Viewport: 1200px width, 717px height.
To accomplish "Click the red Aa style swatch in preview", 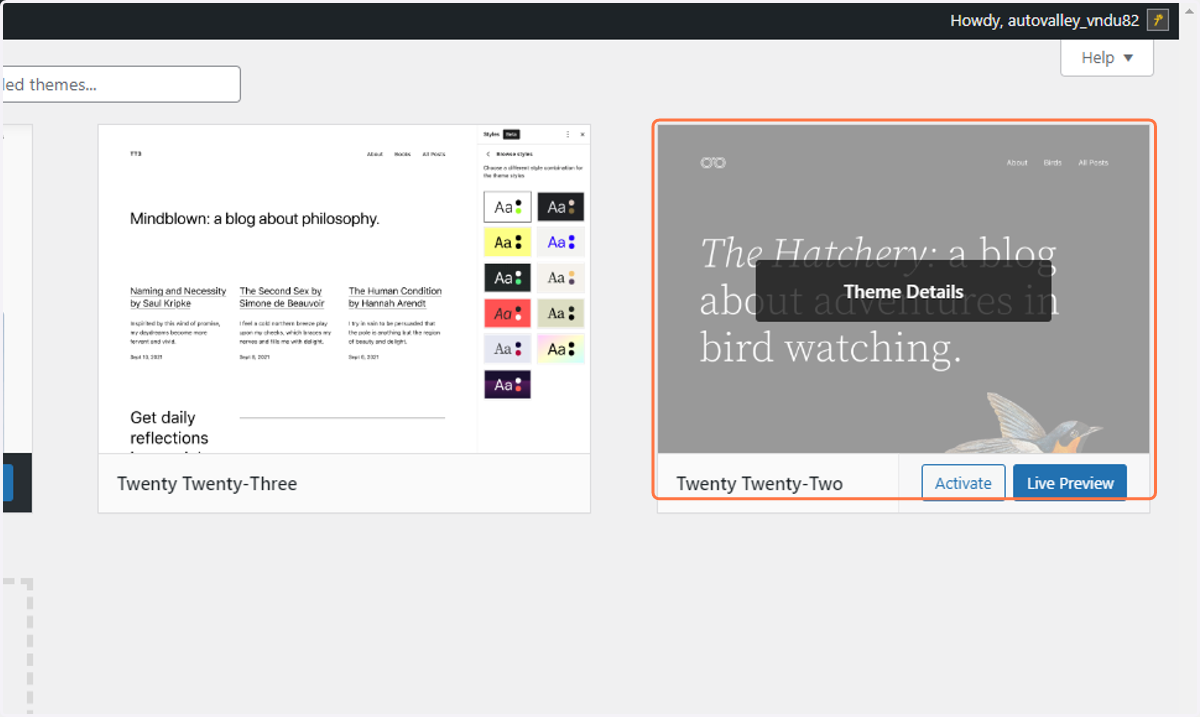I will click(x=507, y=313).
